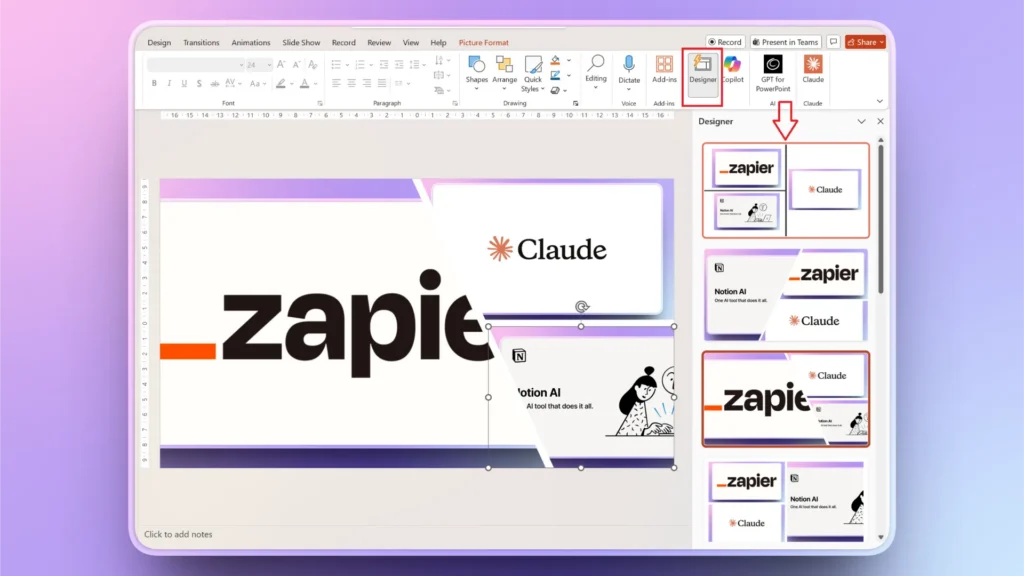Image resolution: width=1024 pixels, height=576 pixels.
Task: Switch to the Review tab
Action: pos(379,42)
